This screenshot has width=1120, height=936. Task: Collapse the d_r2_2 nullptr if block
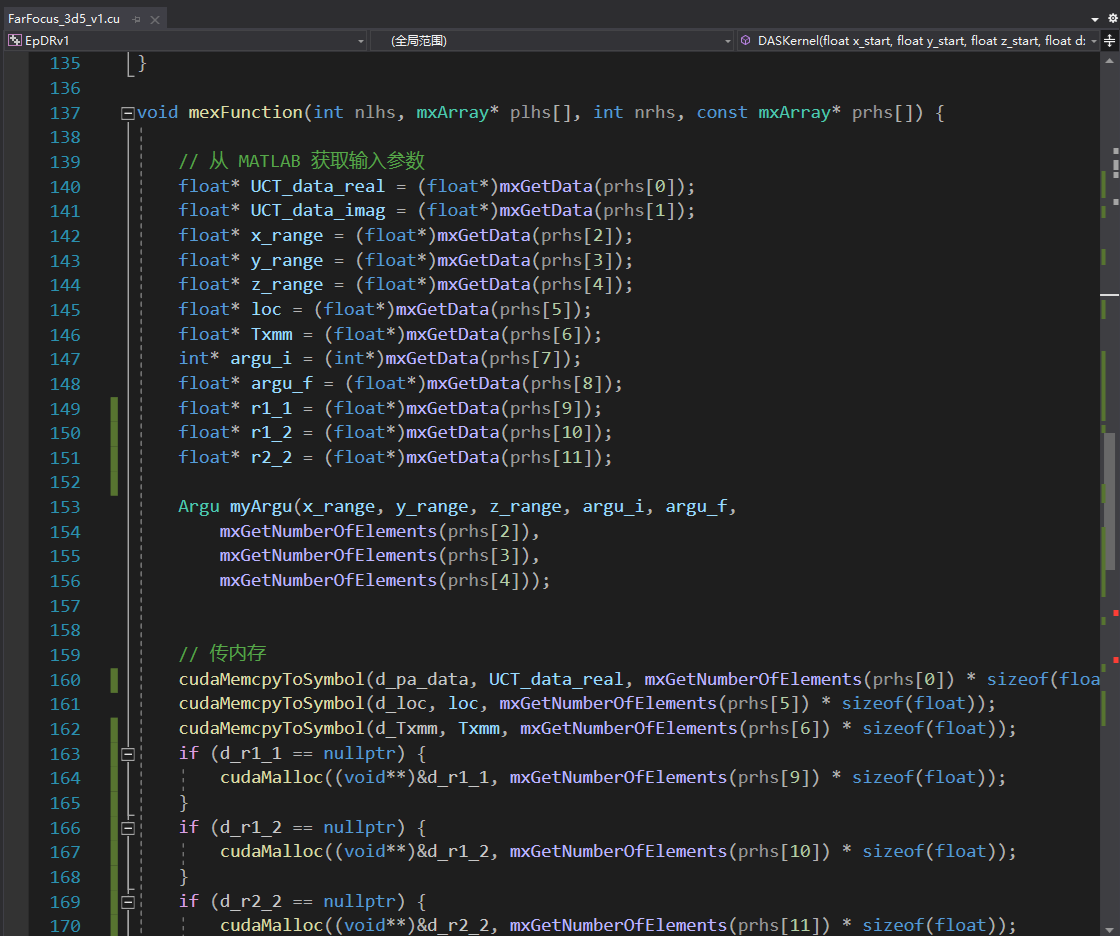pyautogui.click(x=128, y=902)
